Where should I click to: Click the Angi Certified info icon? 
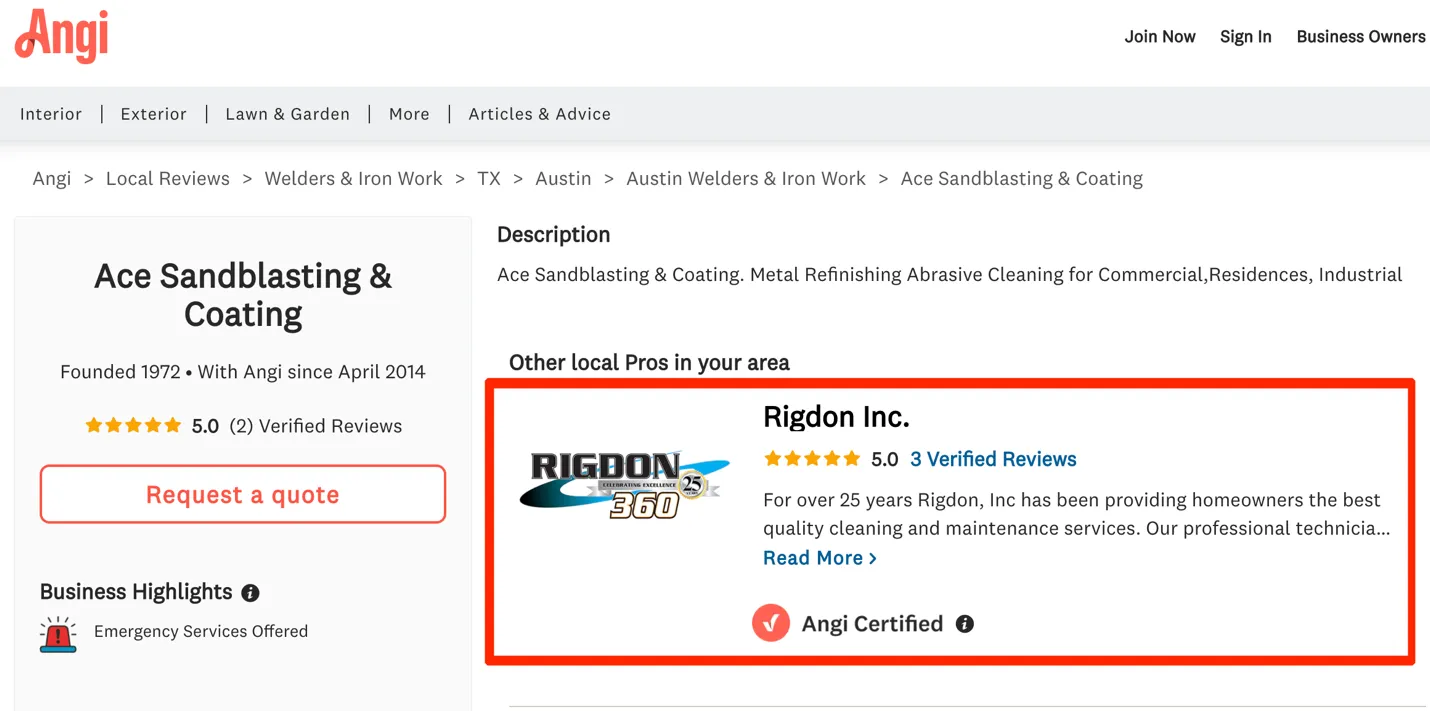tap(964, 624)
